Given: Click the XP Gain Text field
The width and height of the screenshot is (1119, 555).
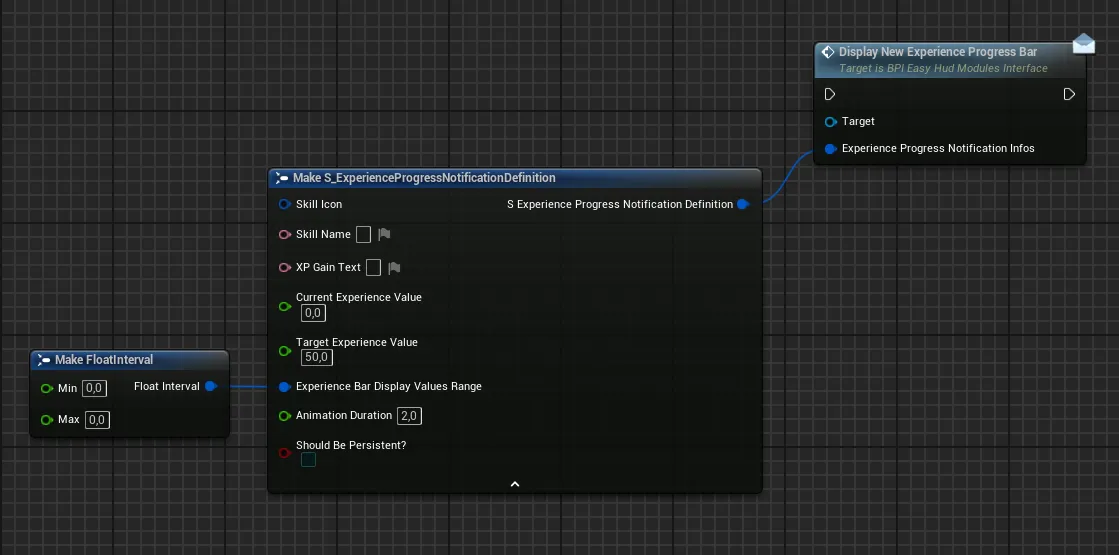Looking at the screenshot, I should (x=373, y=268).
